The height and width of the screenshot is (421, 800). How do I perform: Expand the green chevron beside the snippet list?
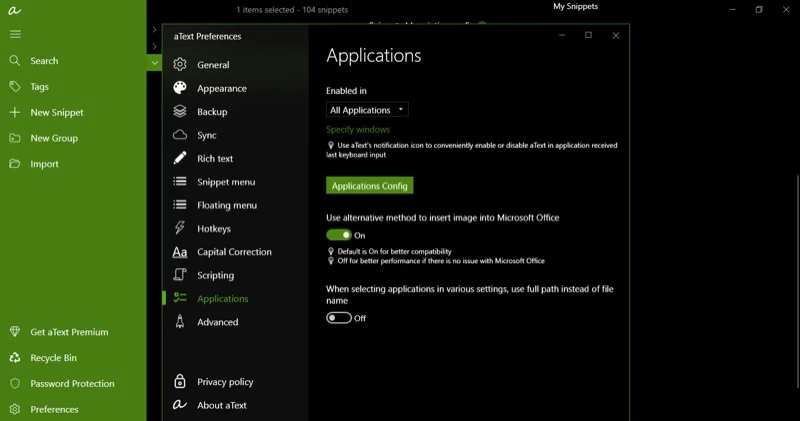pyautogui.click(x=154, y=63)
